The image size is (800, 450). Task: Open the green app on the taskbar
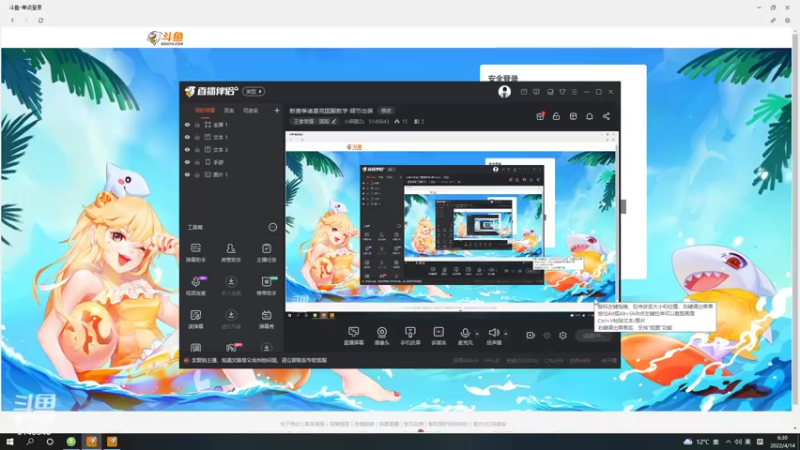pyautogui.click(x=71, y=441)
